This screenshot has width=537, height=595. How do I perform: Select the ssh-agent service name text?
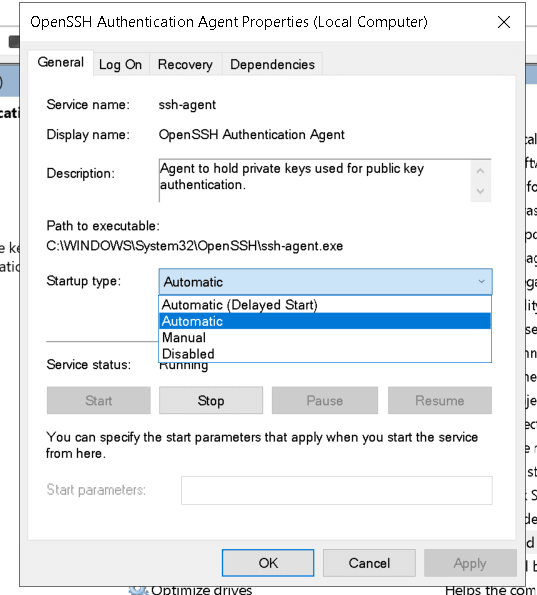coord(187,105)
